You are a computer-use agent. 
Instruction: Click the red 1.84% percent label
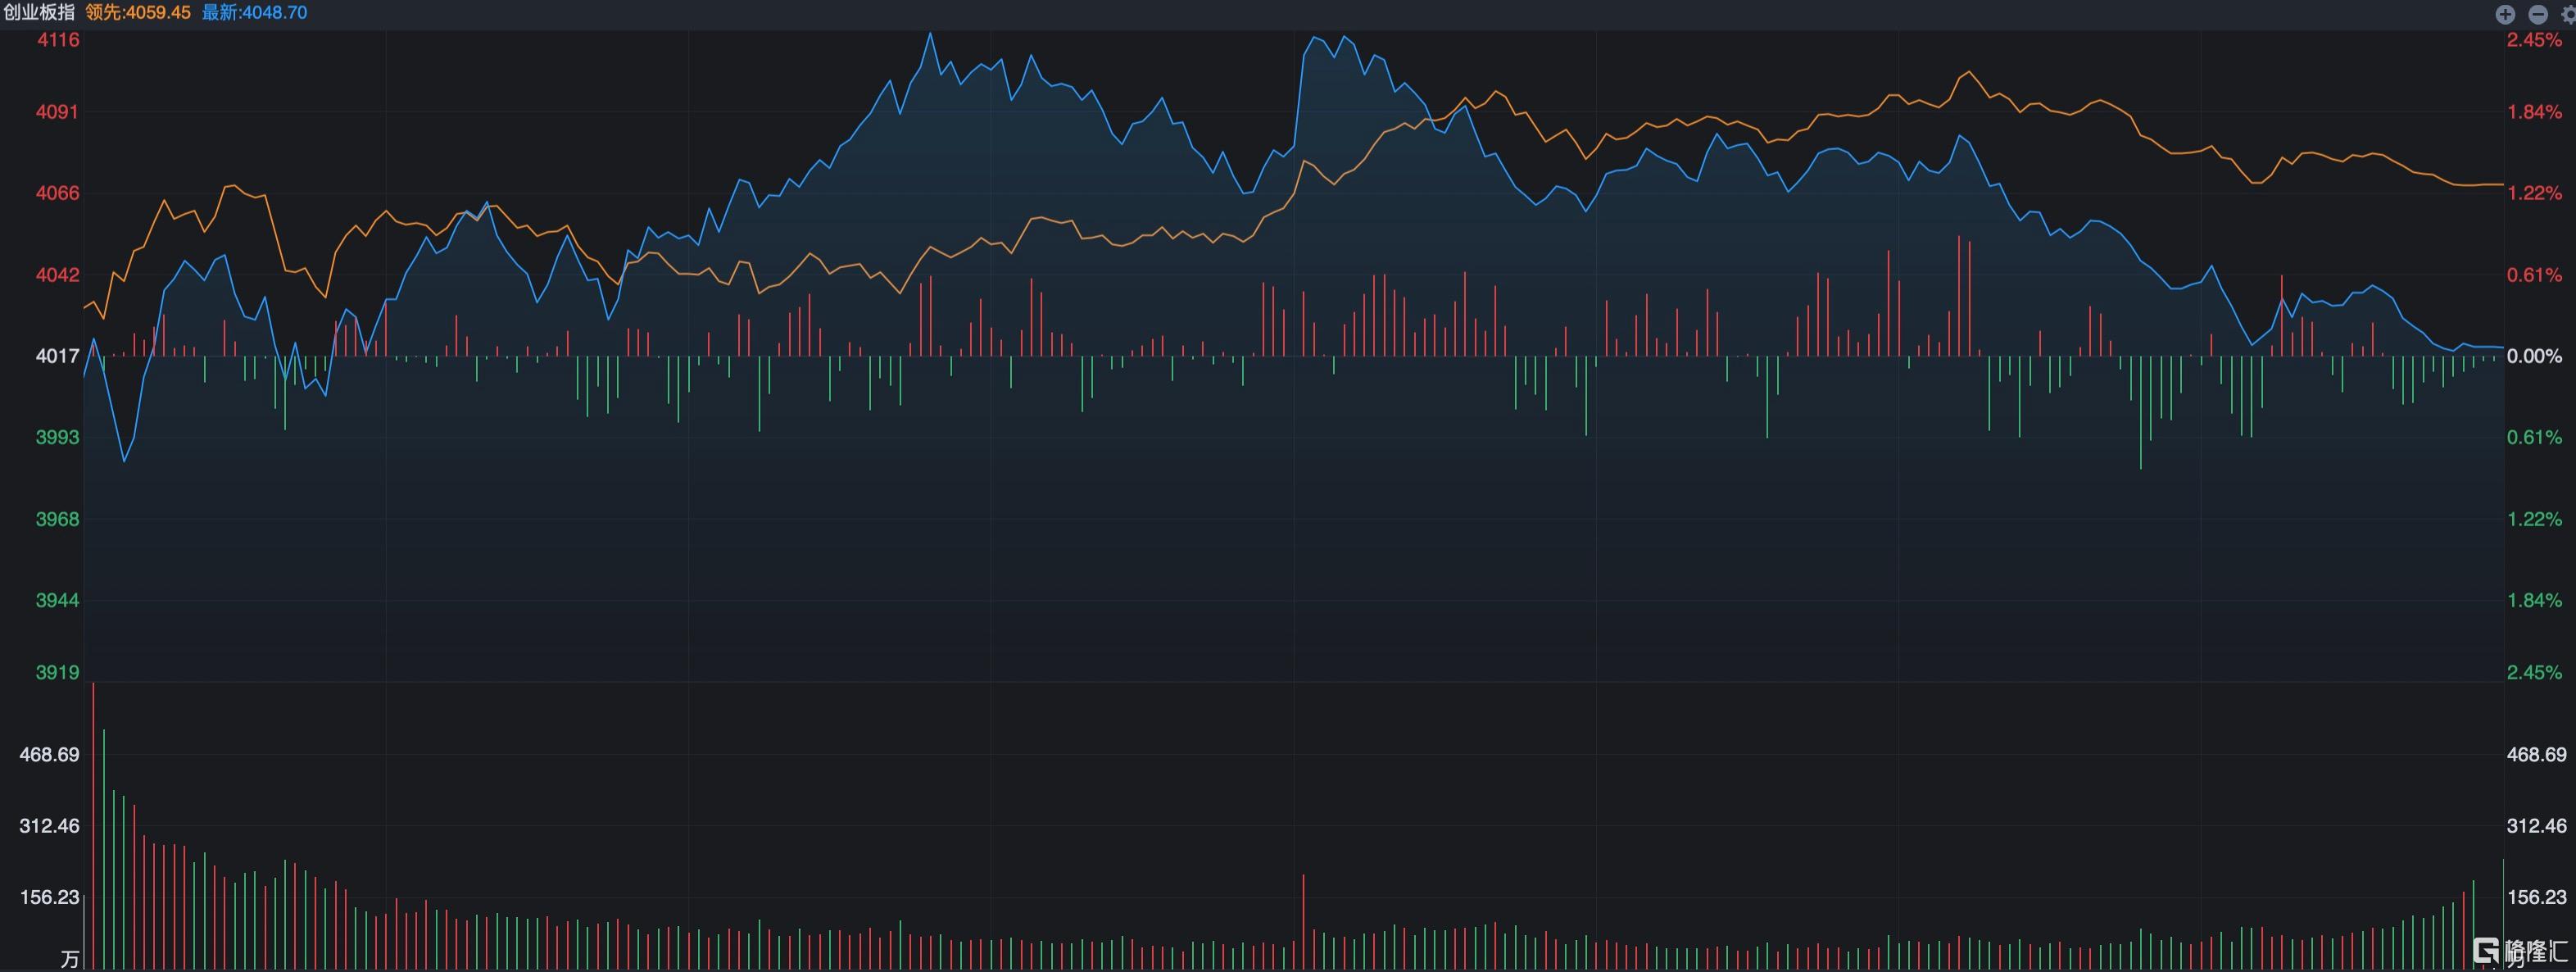[2535, 112]
